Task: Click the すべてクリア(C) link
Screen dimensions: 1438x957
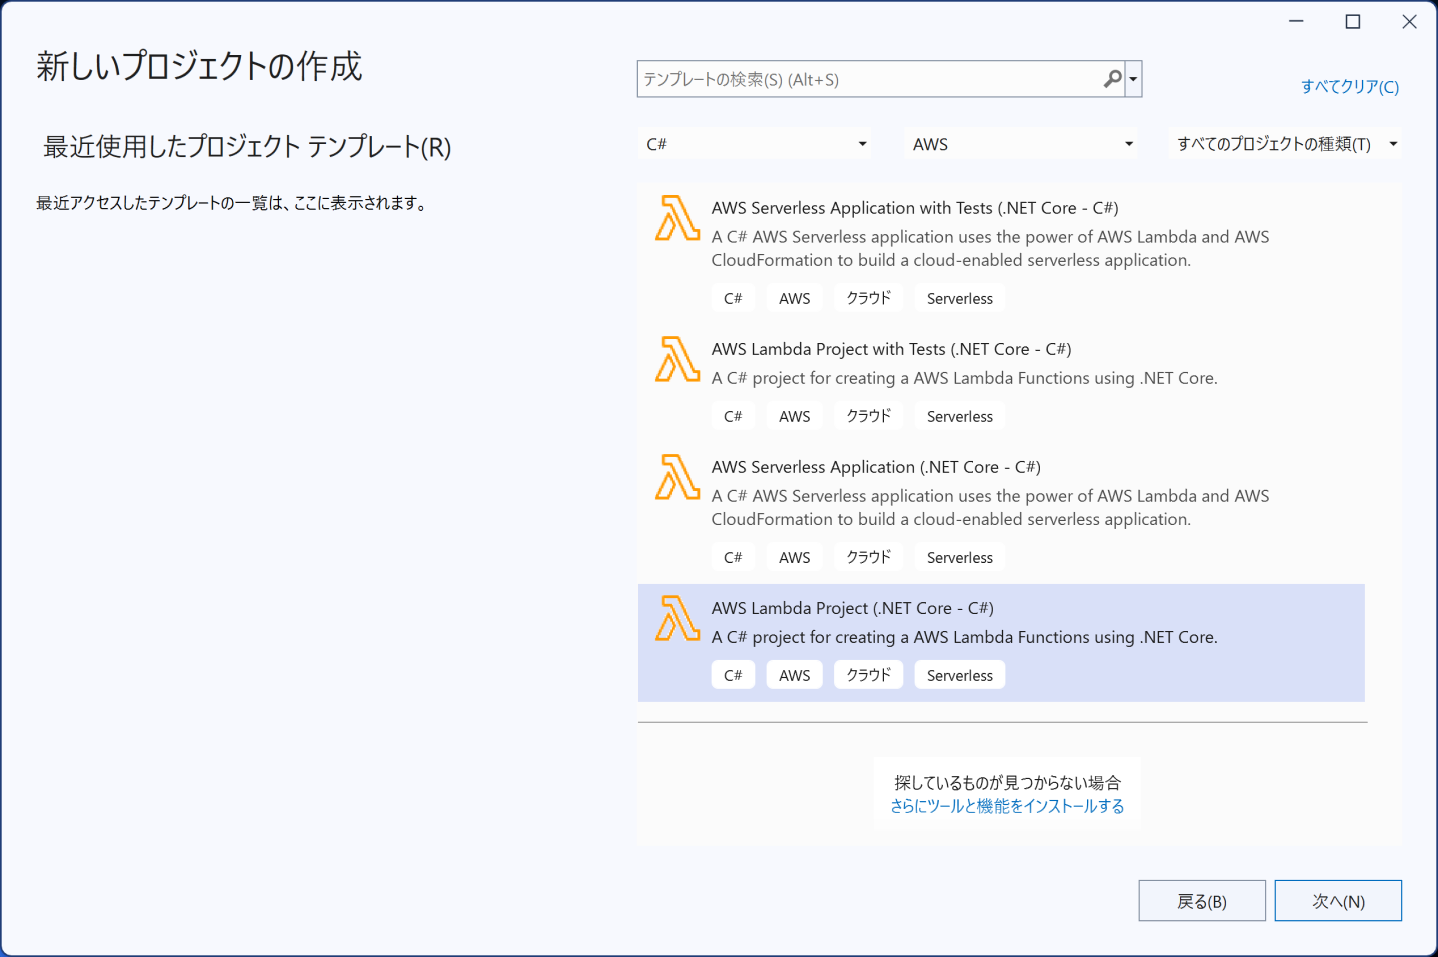Action: (x=1350, y=87)
